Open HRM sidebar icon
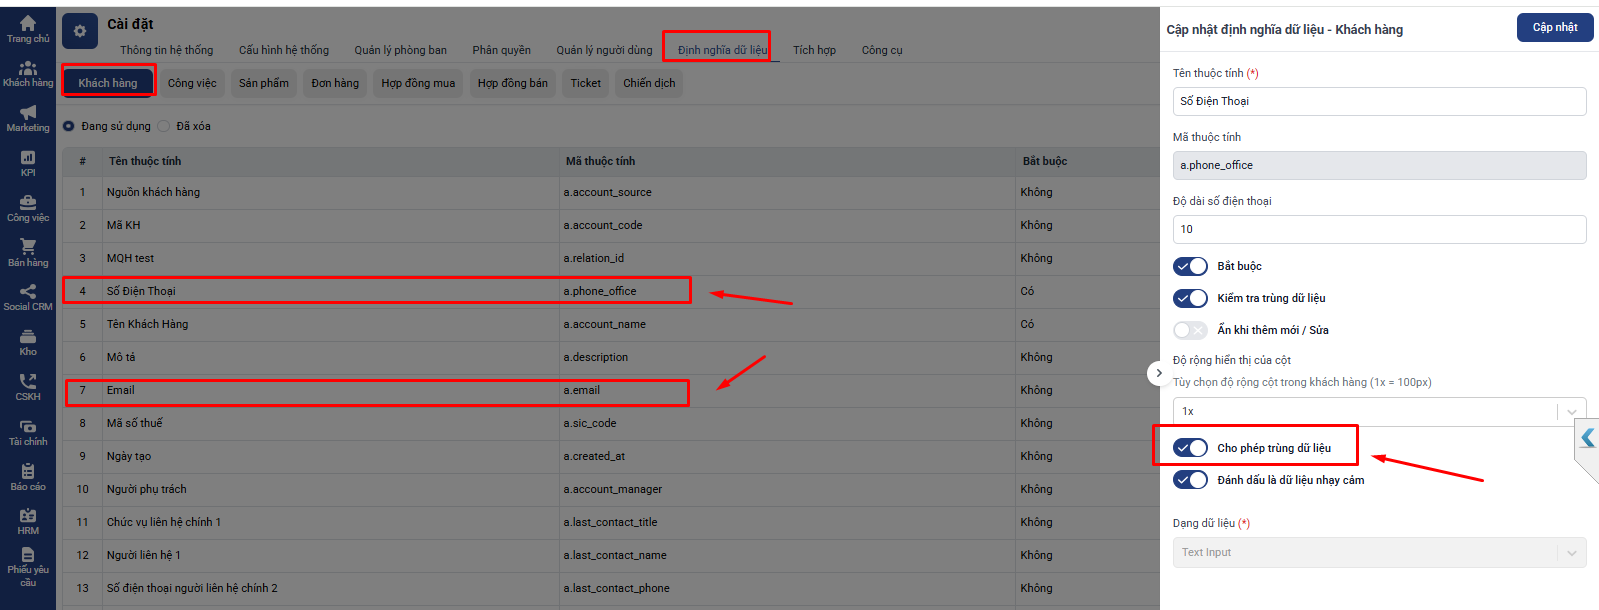The image size is (1599, 610). tap(28, 516)
